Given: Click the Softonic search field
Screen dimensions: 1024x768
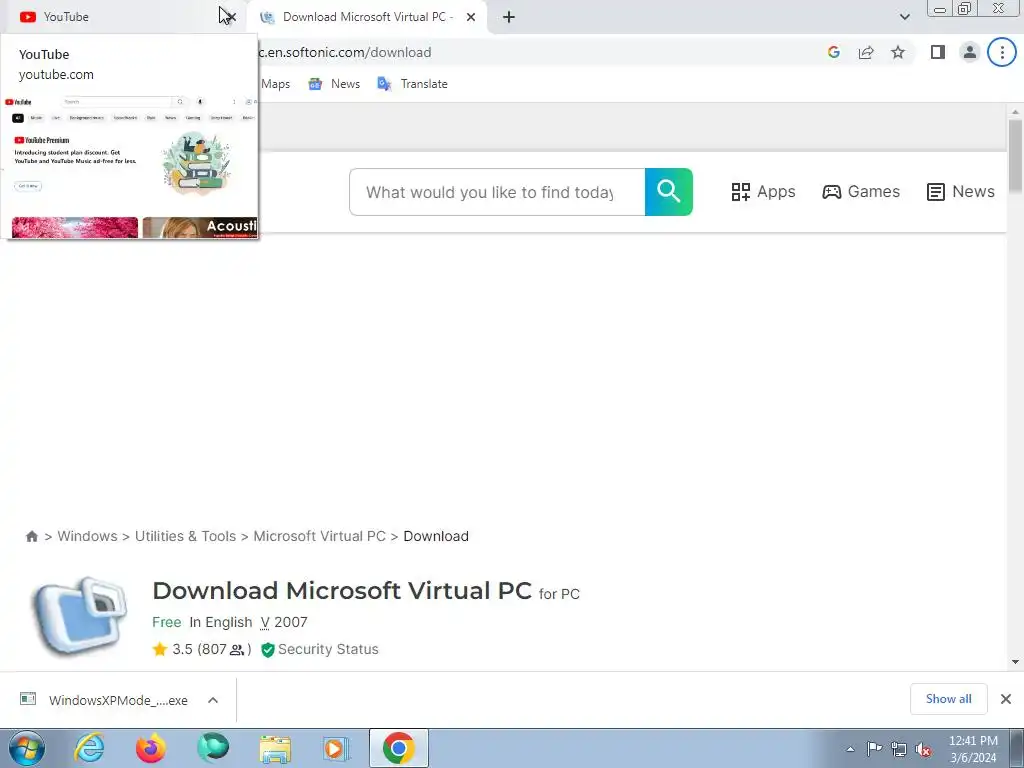Looking at the screenshot, I should pos(497,192).
